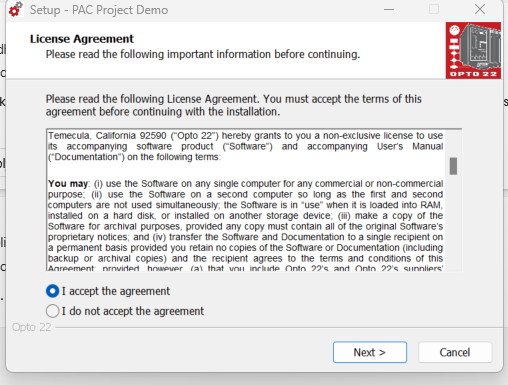
Task: Click the Cancel button
Action: 455,352
